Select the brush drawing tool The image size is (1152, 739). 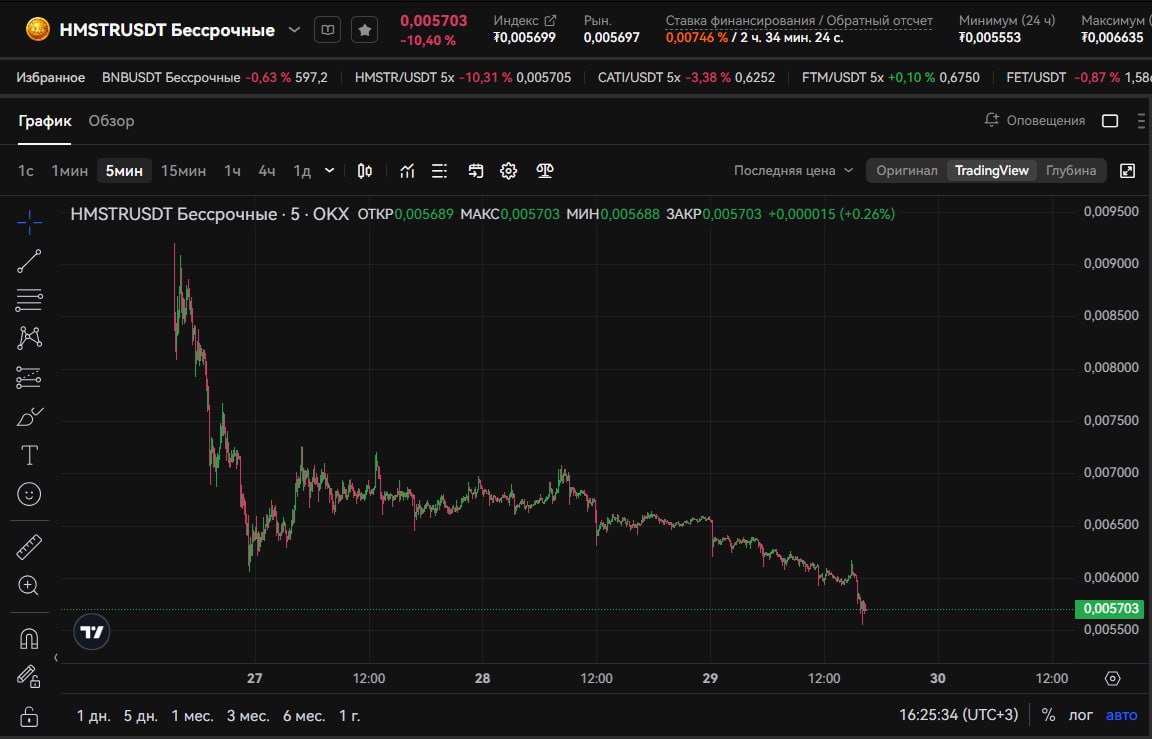coord(29,417)
